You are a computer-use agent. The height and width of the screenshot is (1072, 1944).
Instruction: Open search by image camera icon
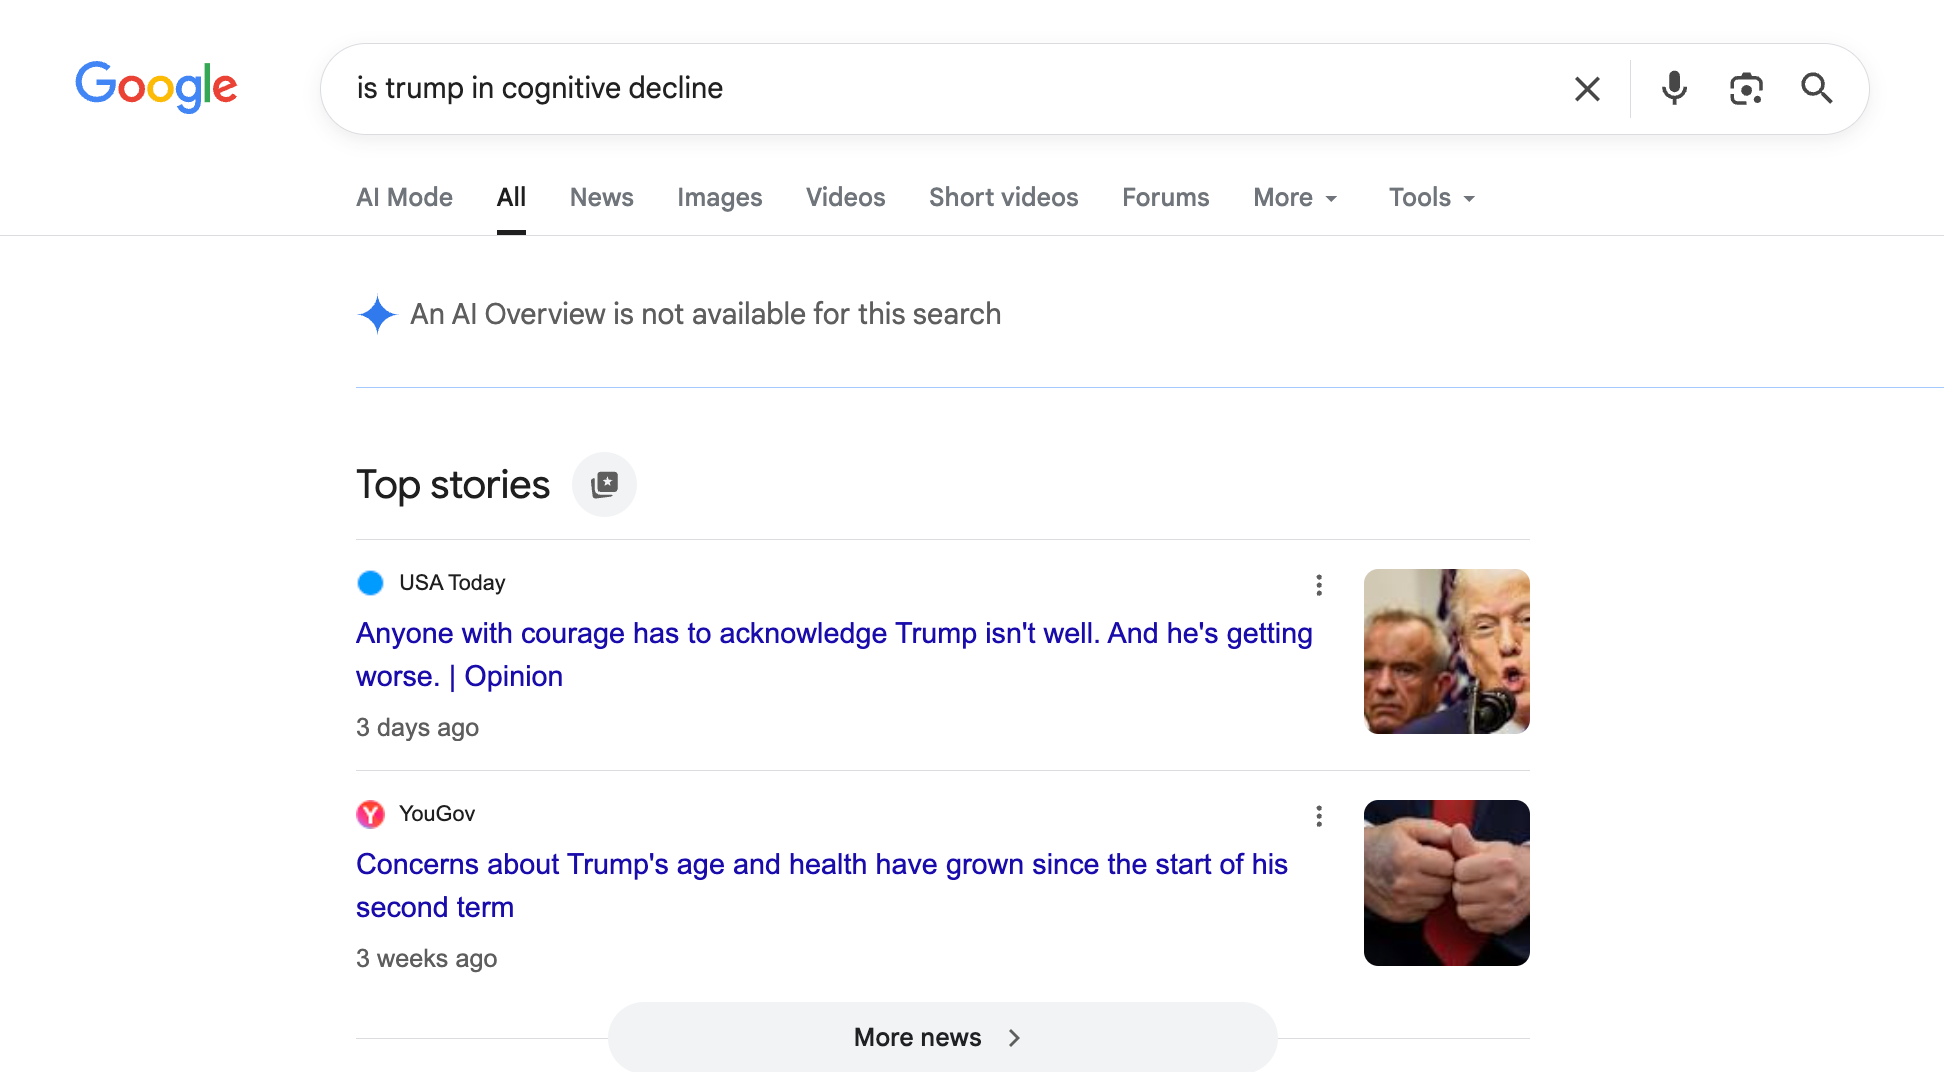(x=1746, y=89)
